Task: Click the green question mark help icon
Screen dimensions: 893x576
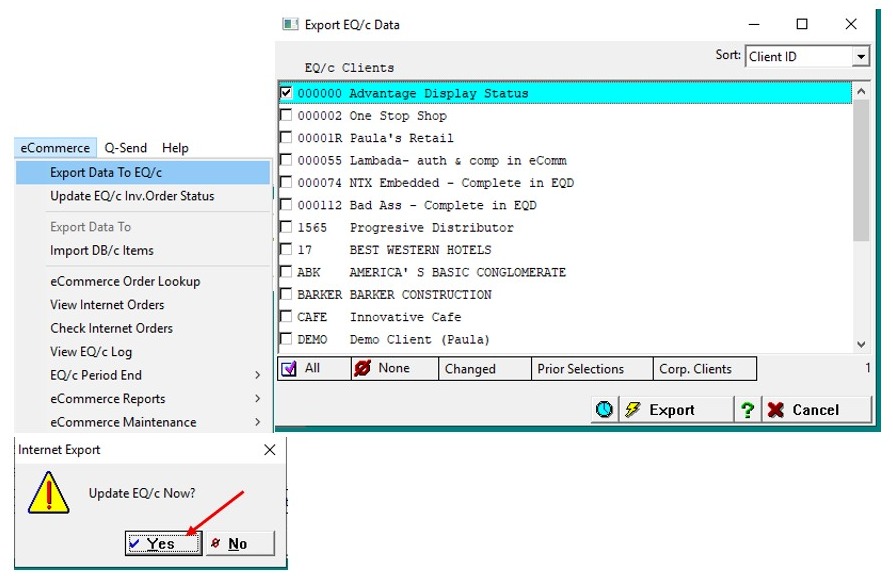Action: coord(747,409)
